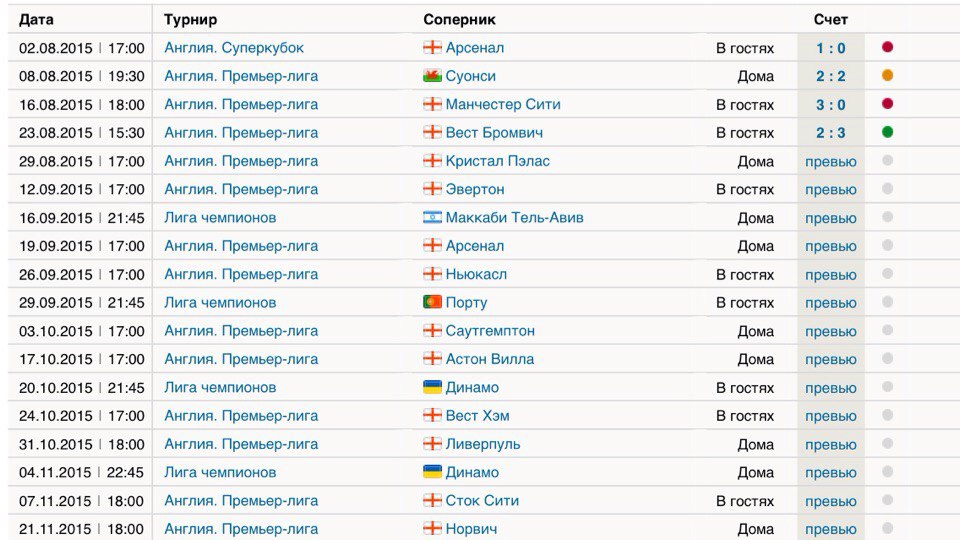The width and height of the screenshot is (960, 540).
Task: Click the Счет column header
Action: (x=830, y=19)
